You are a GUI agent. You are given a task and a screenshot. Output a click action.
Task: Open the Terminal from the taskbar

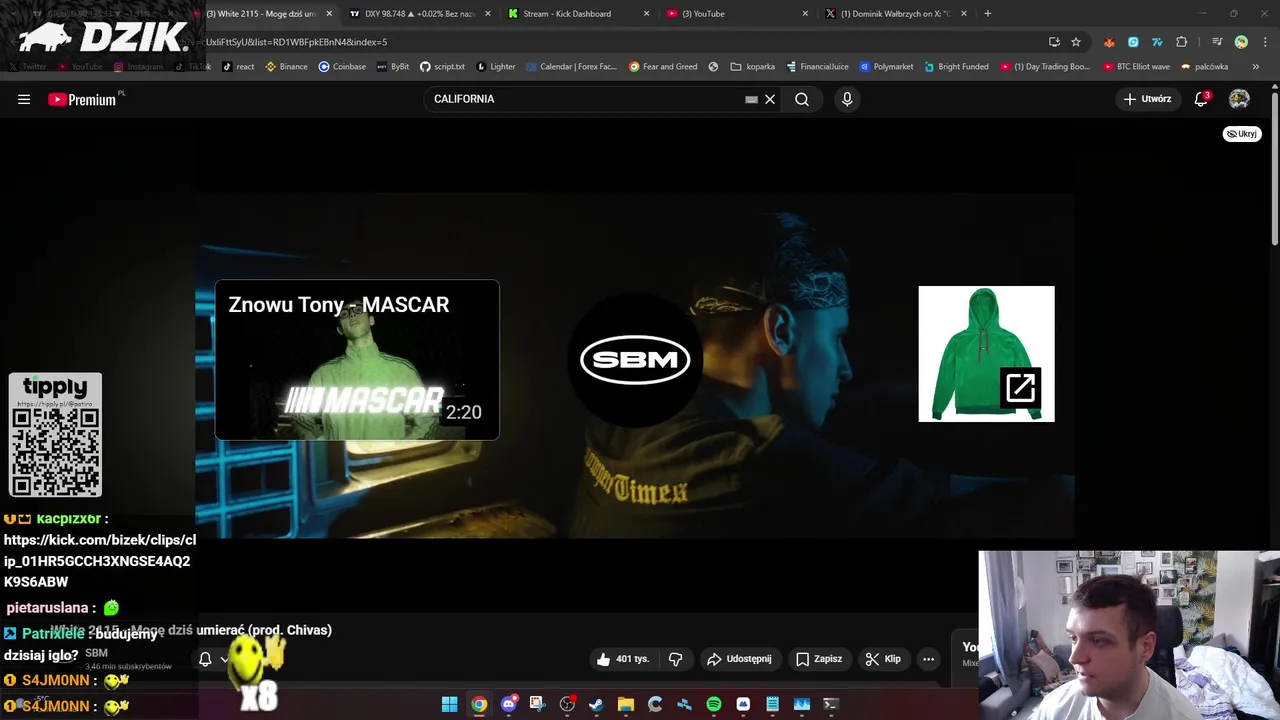coord(830,704)
